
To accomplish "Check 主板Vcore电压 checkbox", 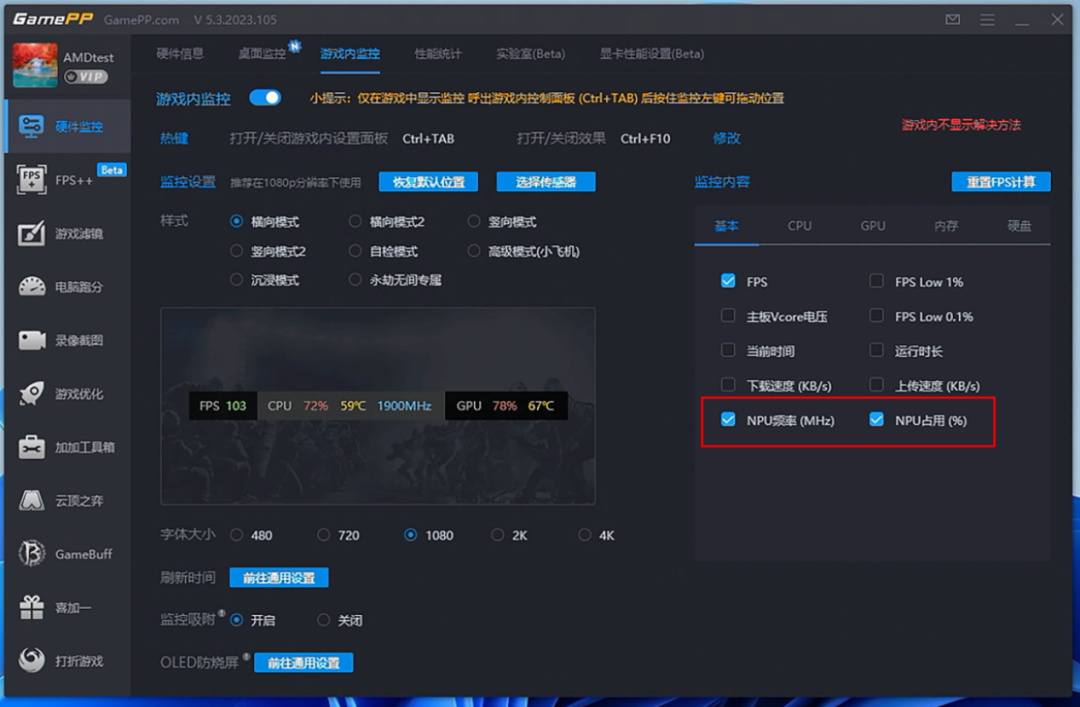I will (728, 316).
